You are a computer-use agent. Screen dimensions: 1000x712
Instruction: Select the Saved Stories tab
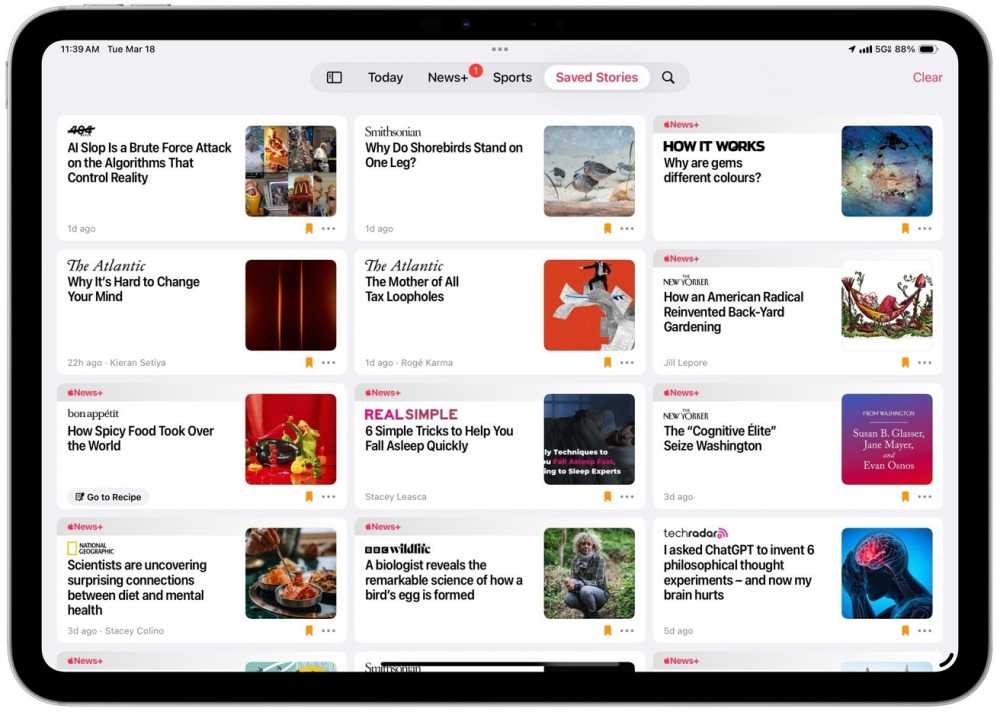click(x=596, y=77)
